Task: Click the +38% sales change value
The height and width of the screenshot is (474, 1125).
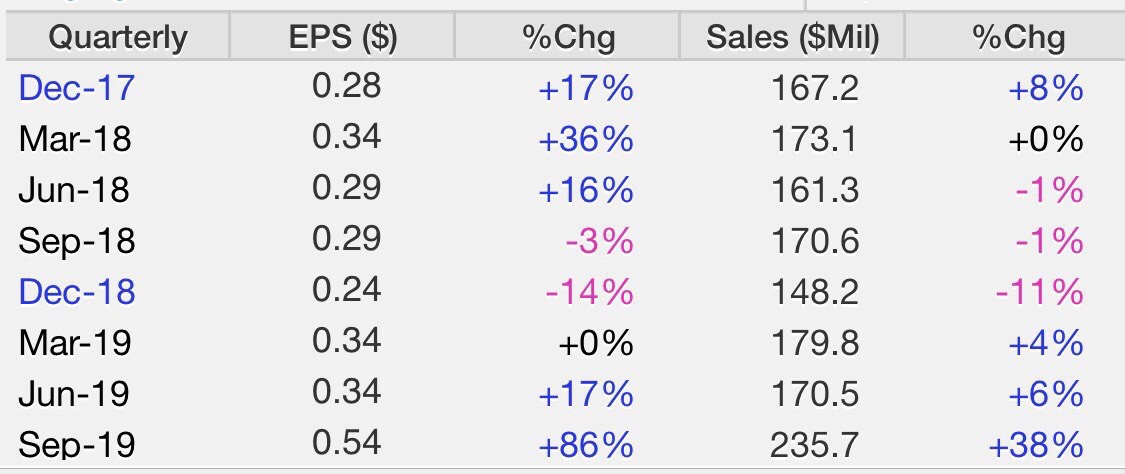Action: [1035, 445]
